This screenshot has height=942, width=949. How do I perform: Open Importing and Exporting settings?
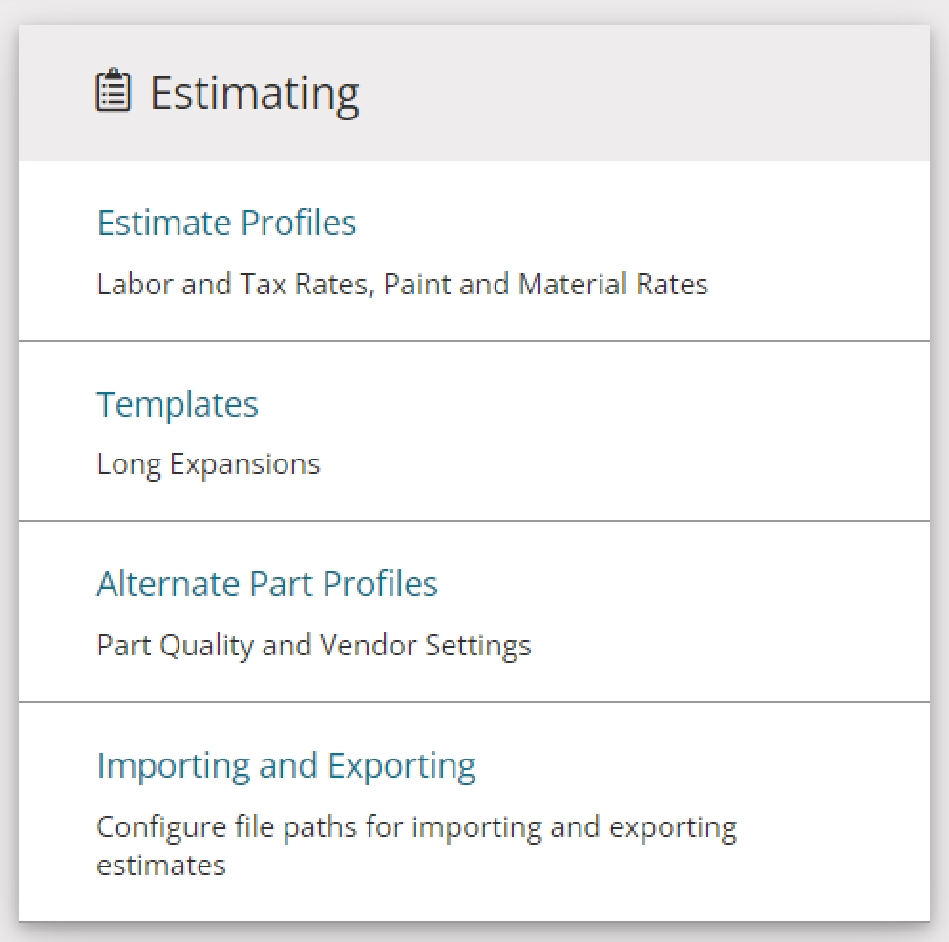tap(286, 766)
